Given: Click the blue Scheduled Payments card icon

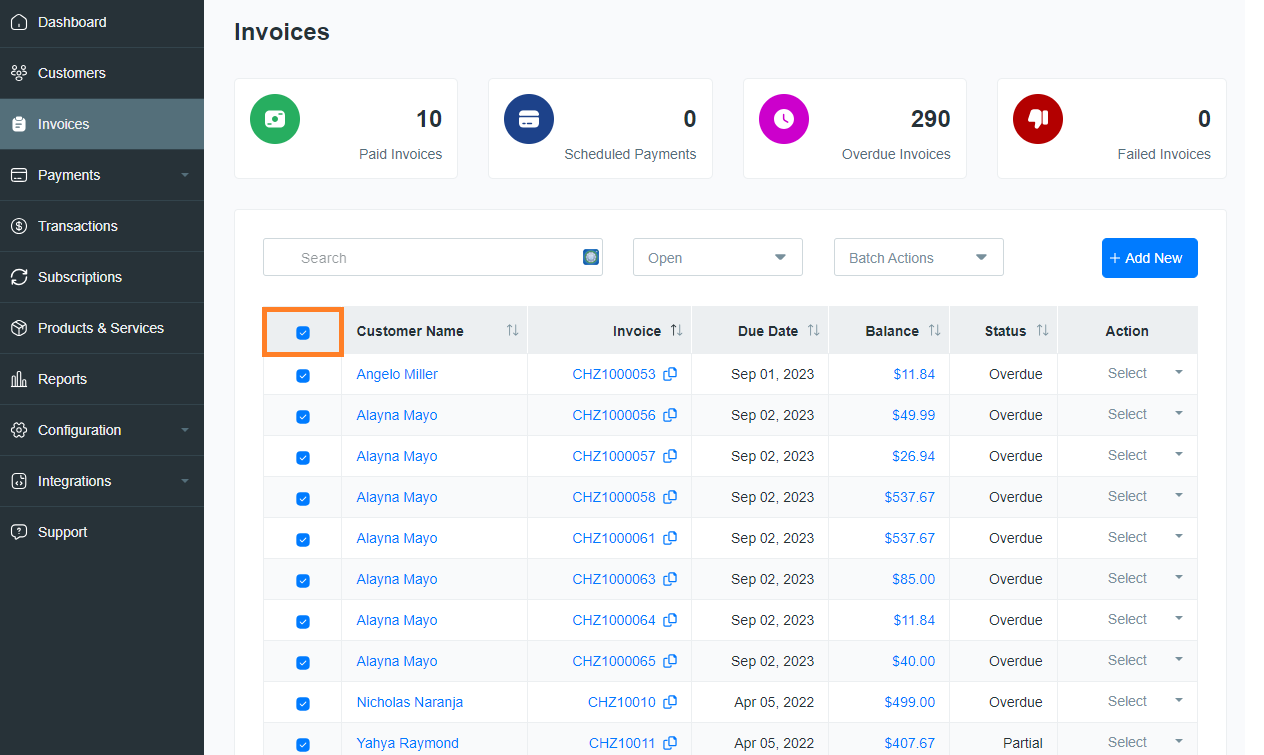Looking at the screenshot, I should (529, 119).
